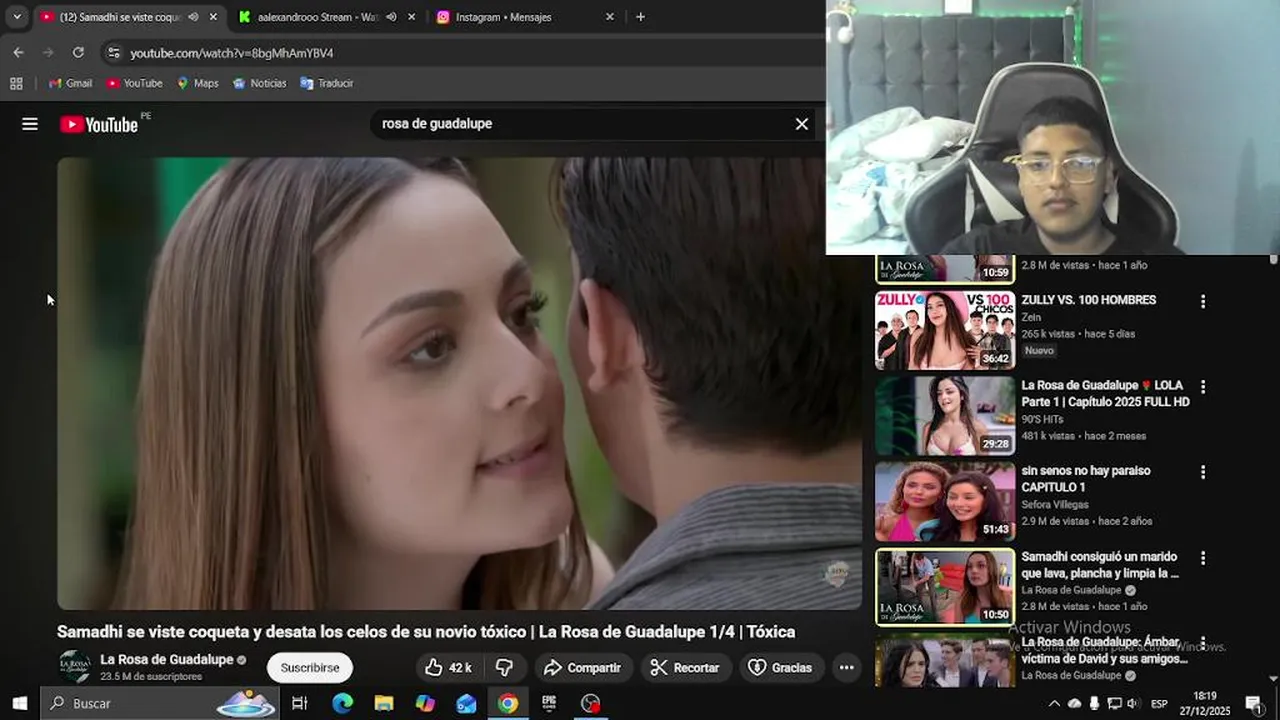Switch to the Instagram Mensajes tab
1280x720 pixels.
pos(503,17)
